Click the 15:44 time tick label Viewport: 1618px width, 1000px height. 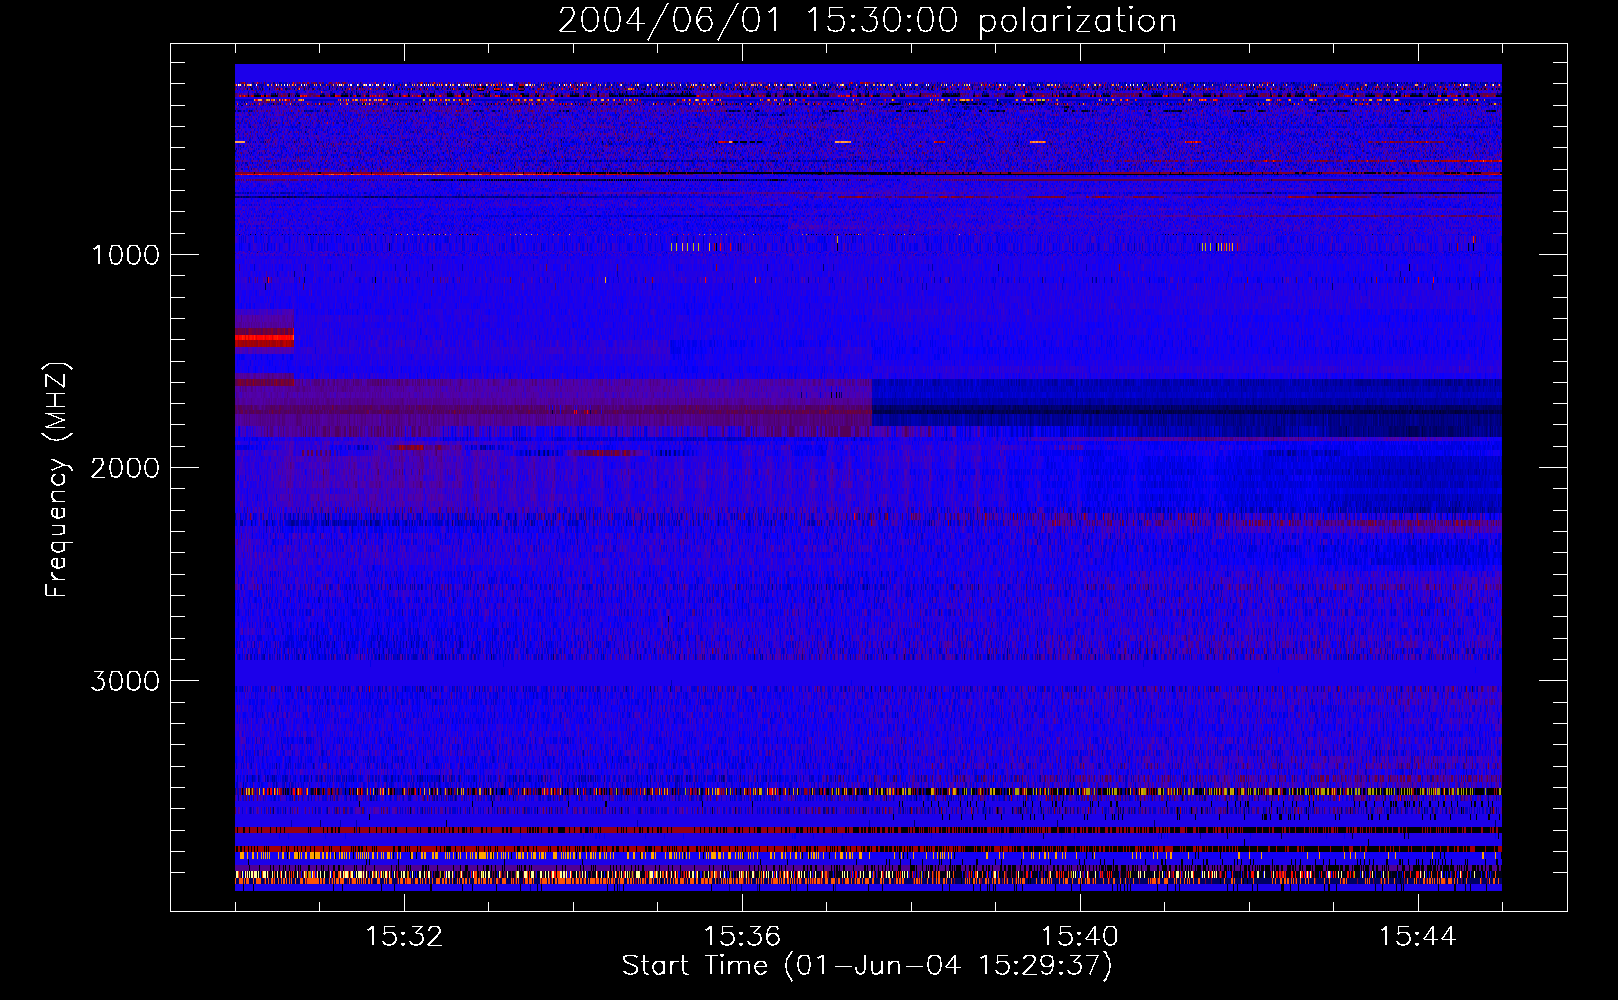pyautogui.click(x=1417, y=937)
